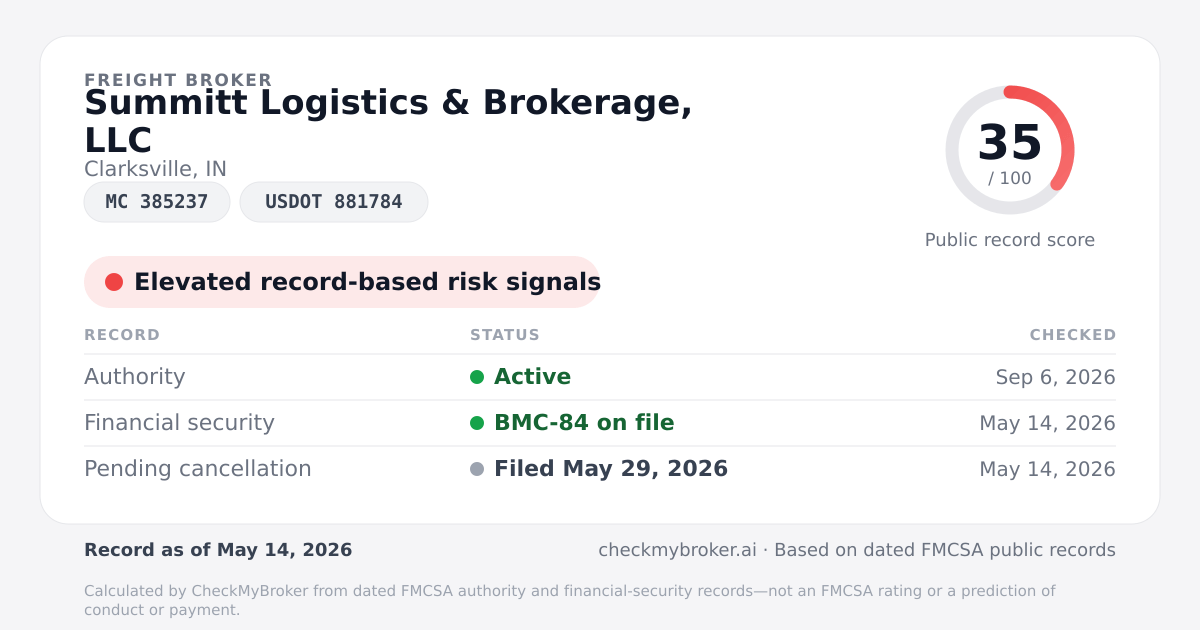Viewport: 1200px width, 630px height.
Task: Click the 35 score ring gauge
Action: (x=1010, y=150)
